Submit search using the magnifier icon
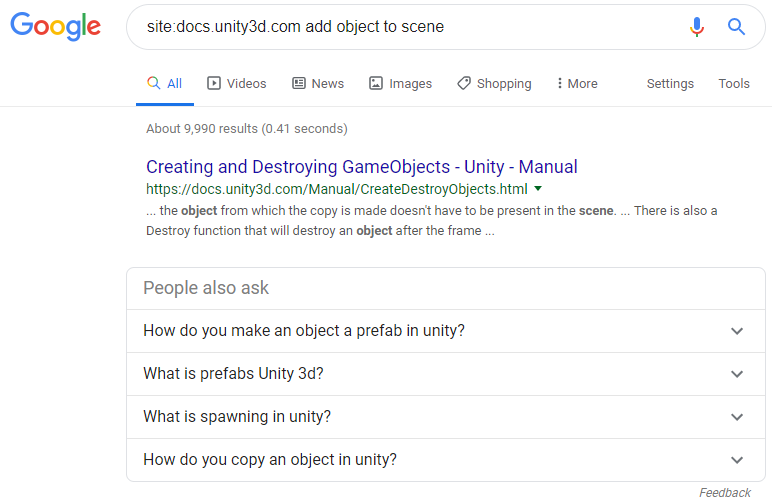 click(736, 27)
